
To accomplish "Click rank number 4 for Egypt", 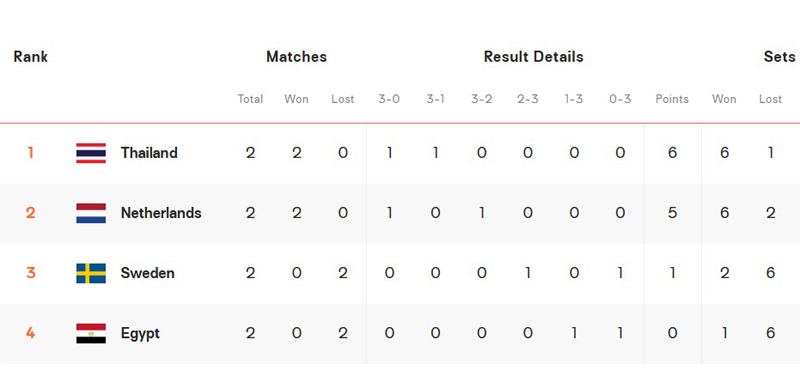I will coord(31,334).
